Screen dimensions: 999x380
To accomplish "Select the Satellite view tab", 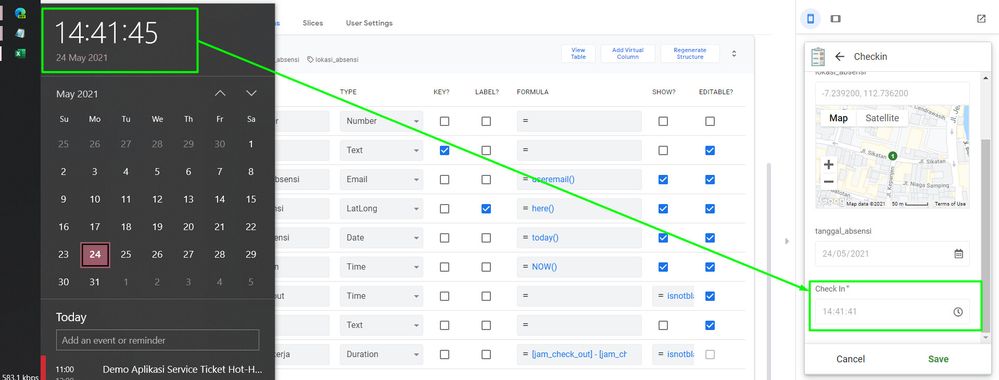I will point(882,118).
